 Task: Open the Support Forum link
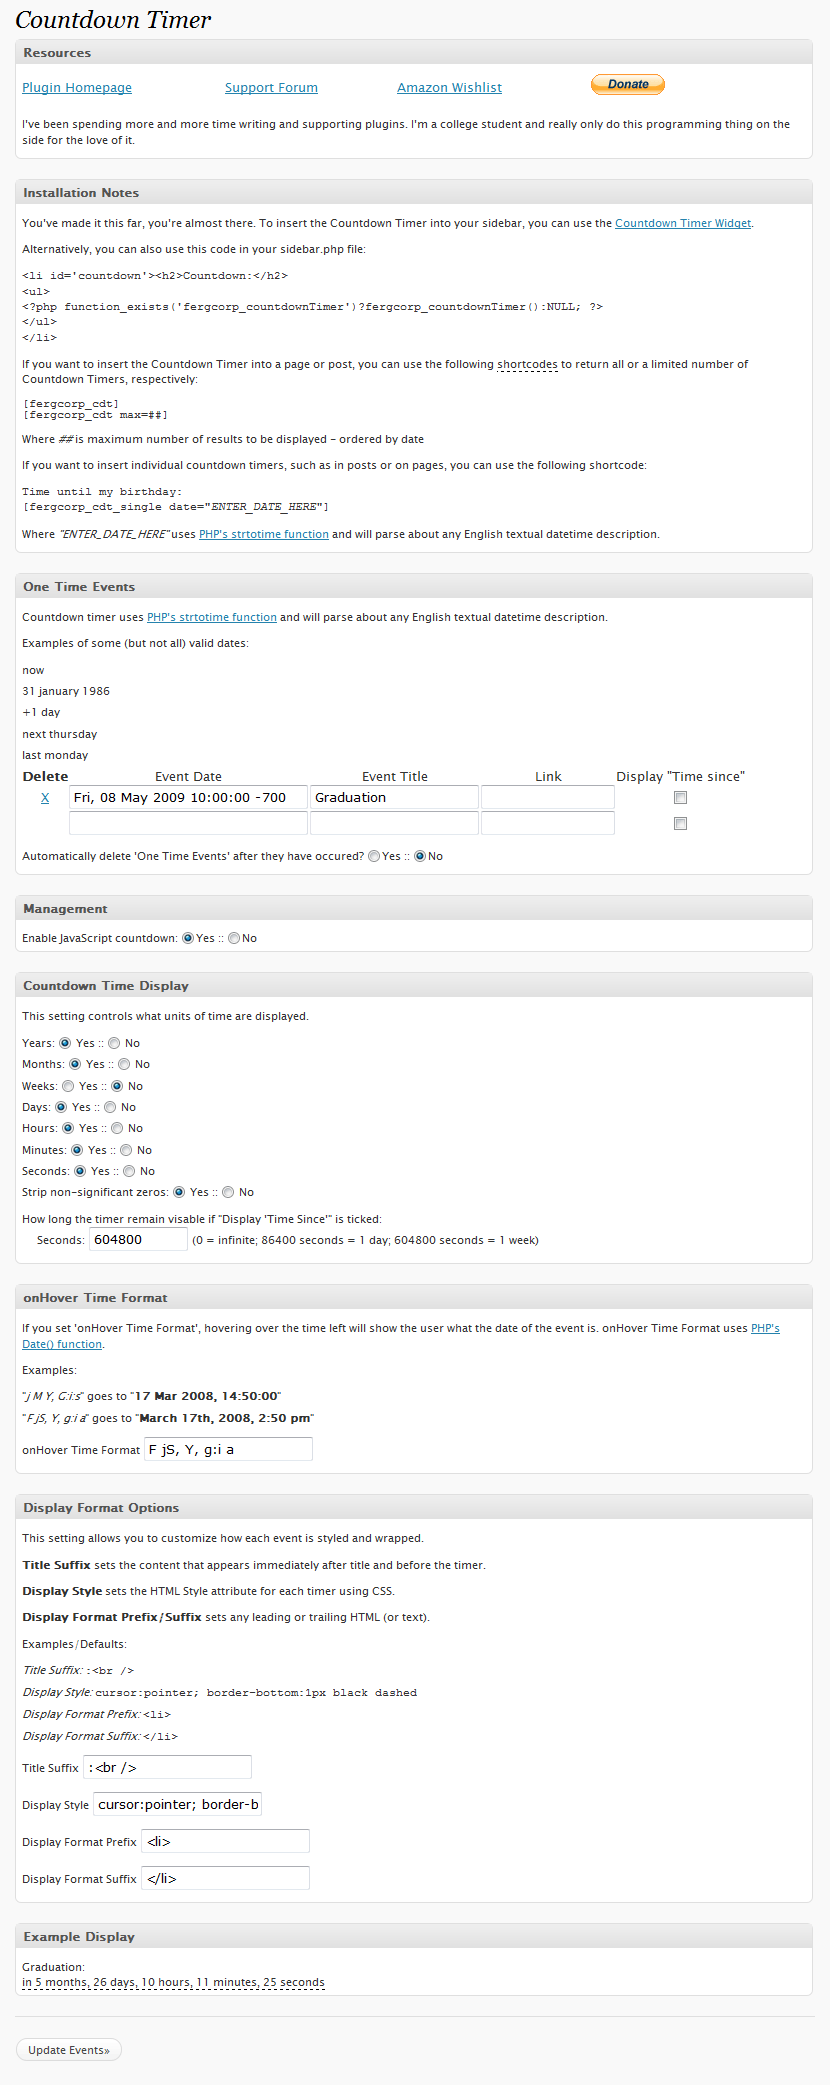(x=271, y=88)
